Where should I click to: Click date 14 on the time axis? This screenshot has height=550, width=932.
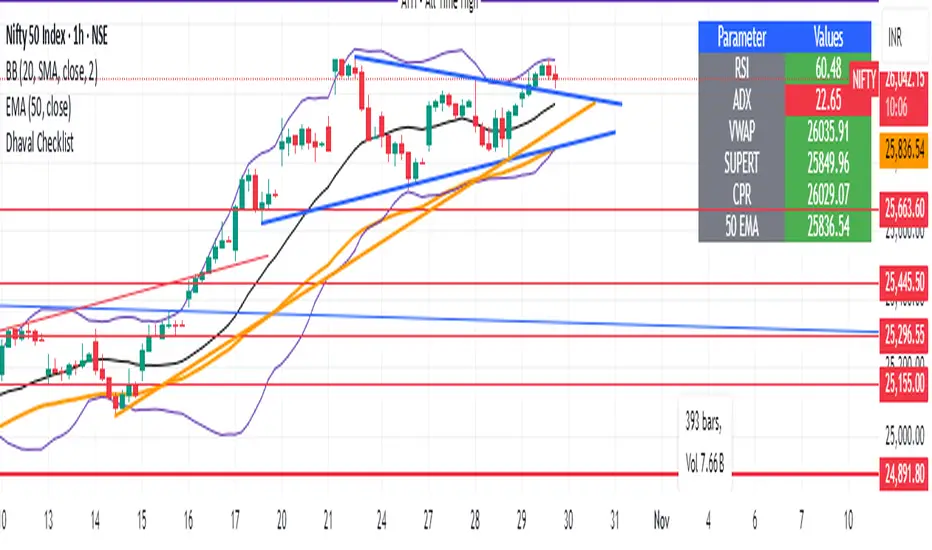pos(95,521)
